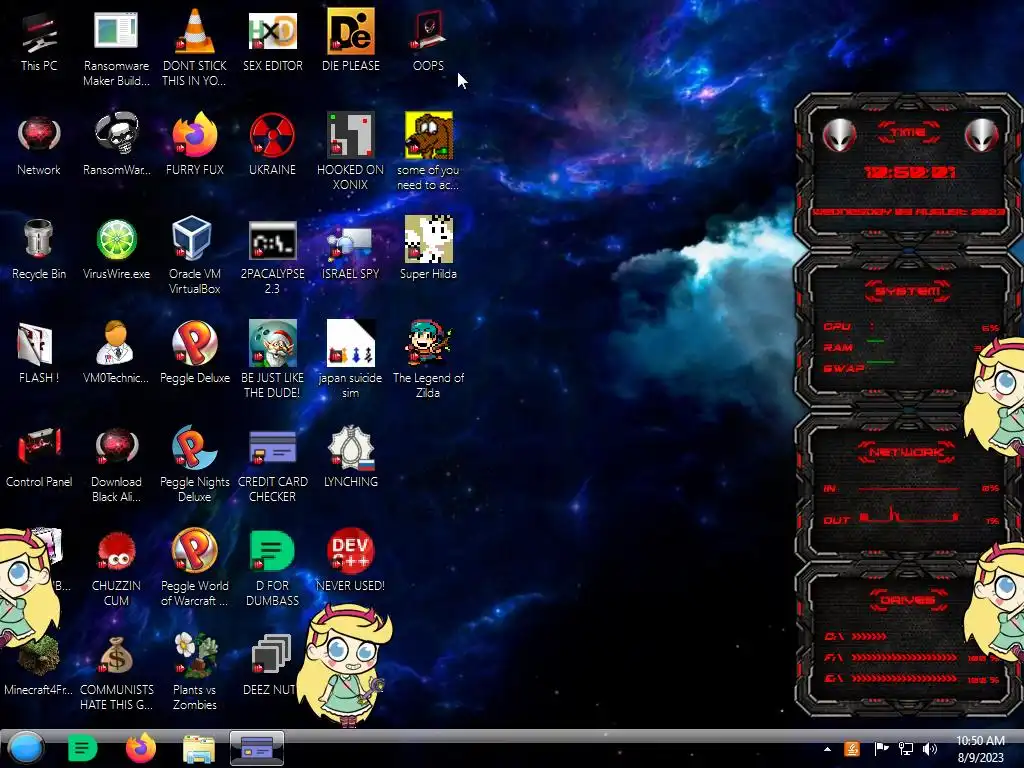
Task: Expand the hidden tray icons arrow
Action: pyautogui.click(x=827, y=749)
